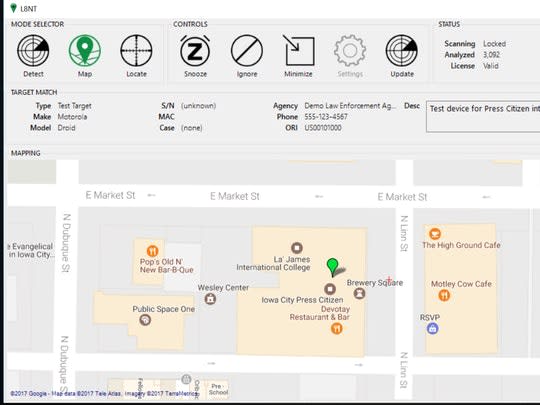Switch to Map mode

pos(85,51)
